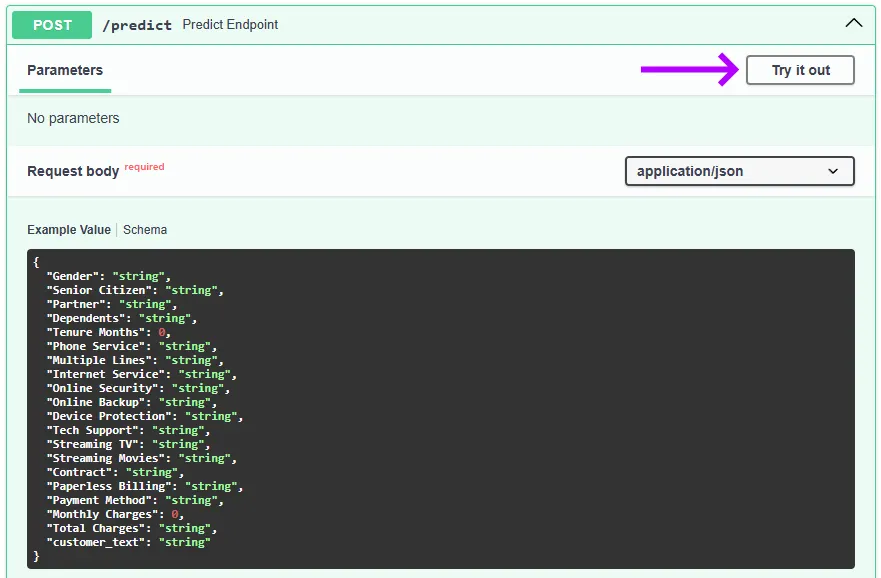Click the red required indicator
The height and width of the screenshot is (578, 881).
point(144,166)
